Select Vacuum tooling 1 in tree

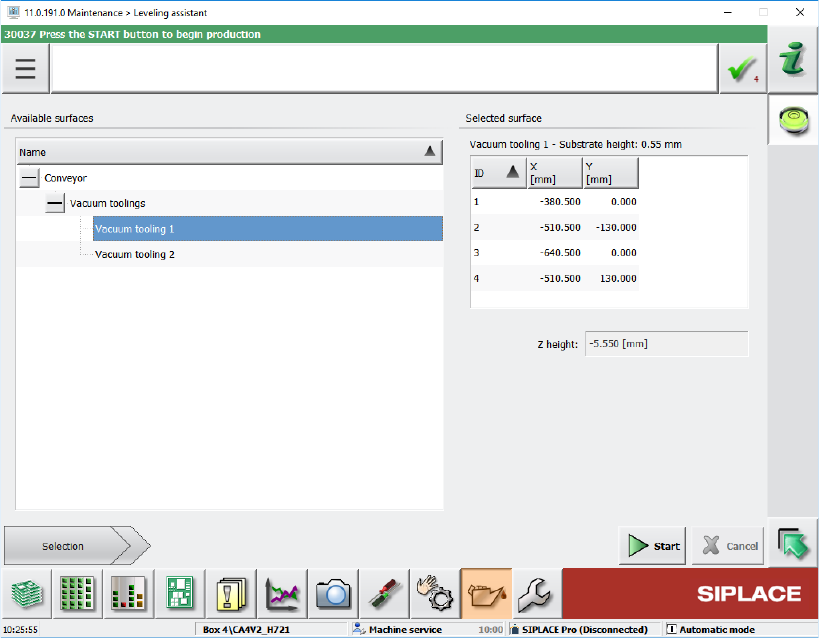267,228
